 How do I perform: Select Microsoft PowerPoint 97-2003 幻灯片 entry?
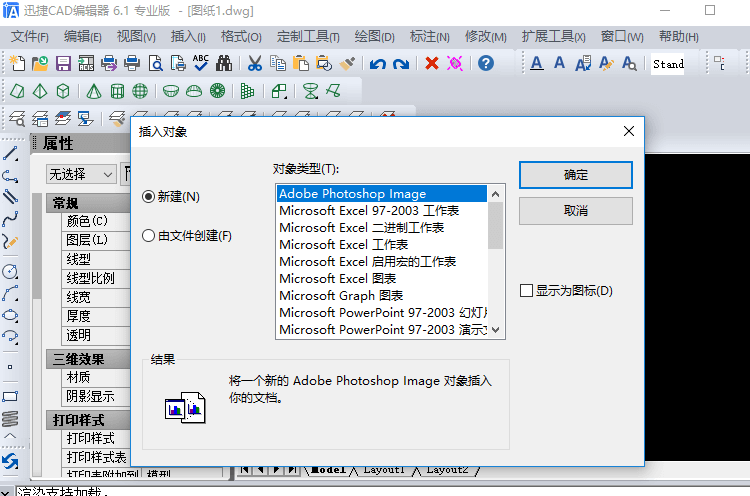point(381,312)
